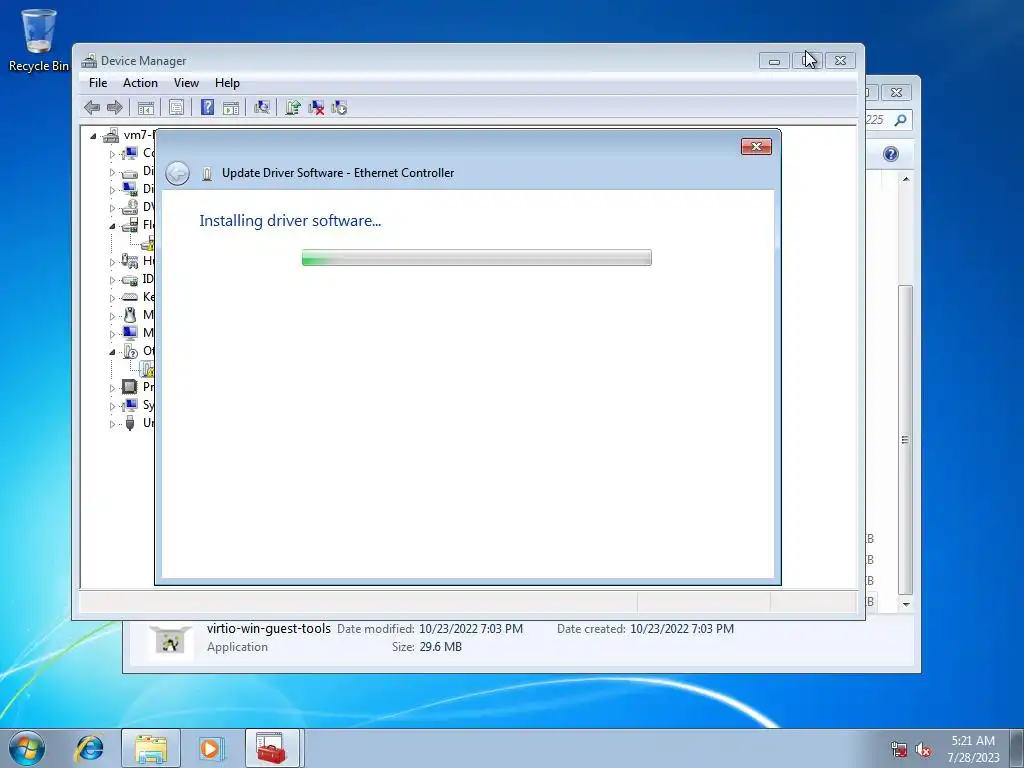The height and width of the screenshot is (768, 1024).
Task: Expand the Keyboards node arrow
Action: coord(112,298)
